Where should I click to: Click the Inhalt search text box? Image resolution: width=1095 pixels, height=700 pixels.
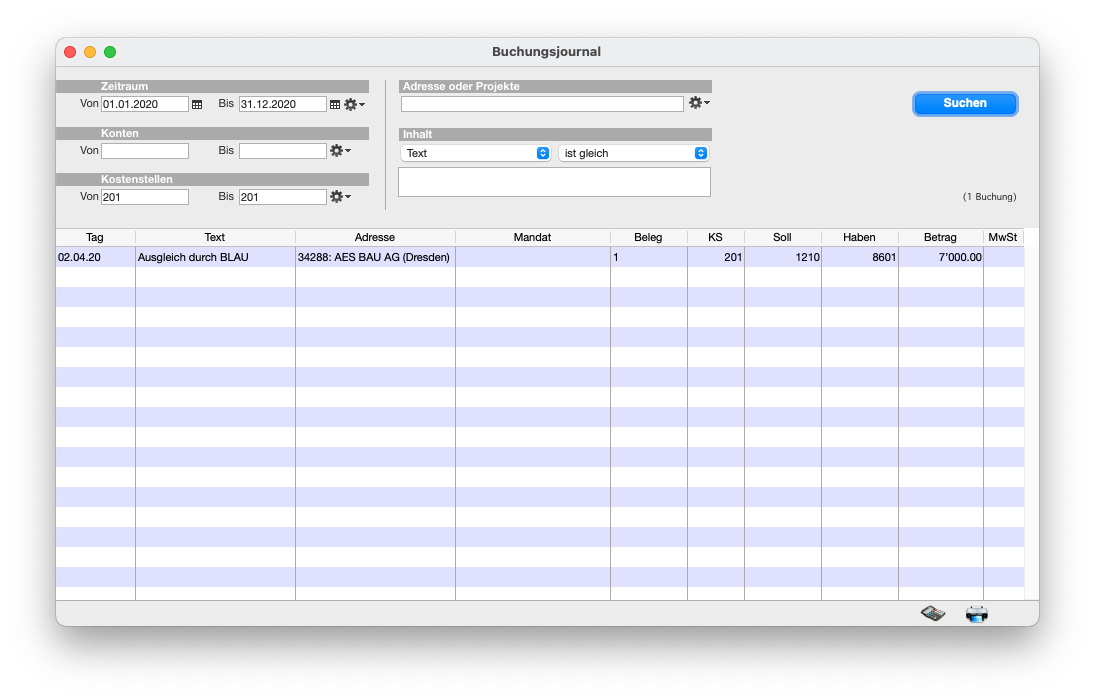(554, 182)
